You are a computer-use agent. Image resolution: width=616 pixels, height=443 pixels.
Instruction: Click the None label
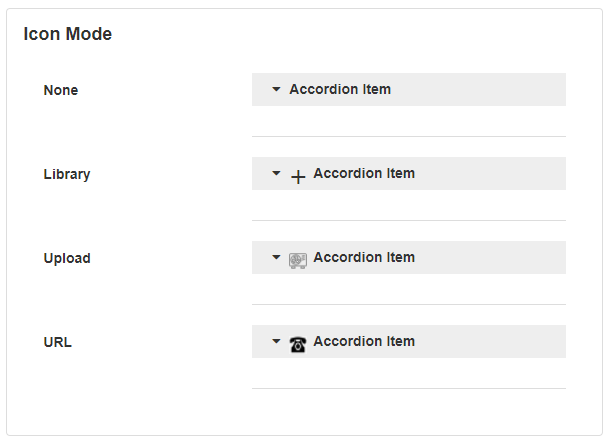[x=61, y=90]
